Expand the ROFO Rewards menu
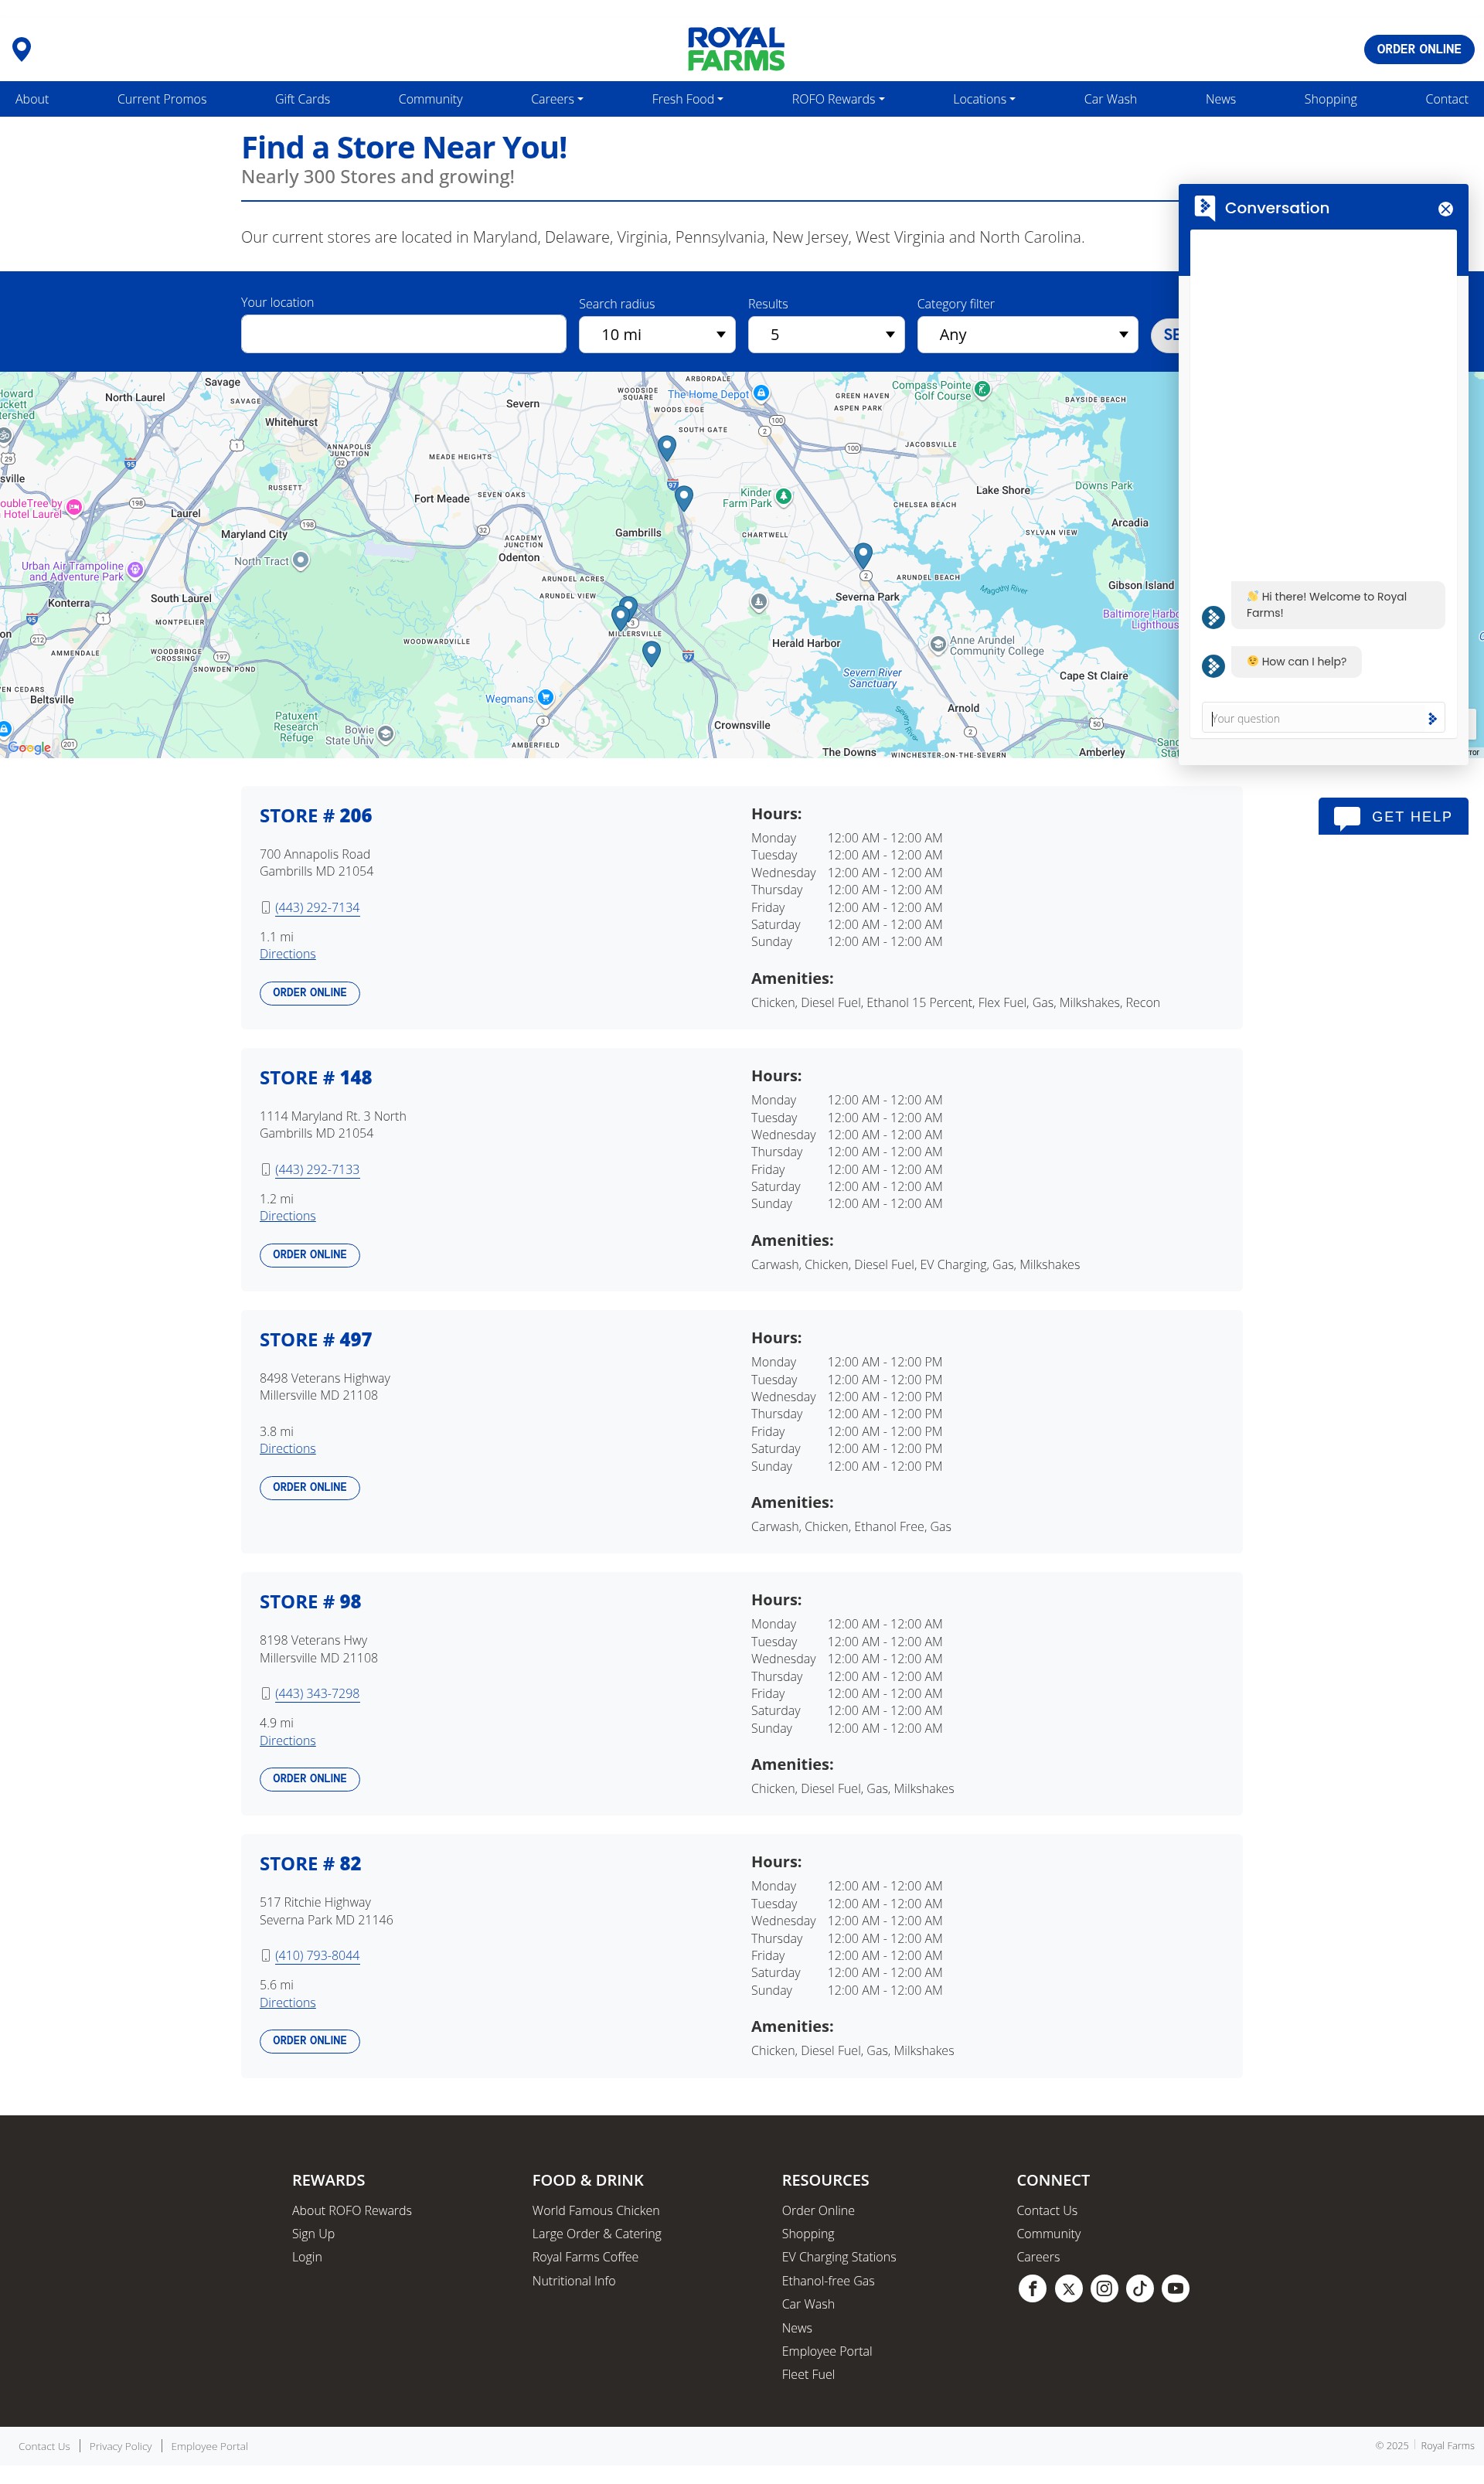 [x=838, y=99]
